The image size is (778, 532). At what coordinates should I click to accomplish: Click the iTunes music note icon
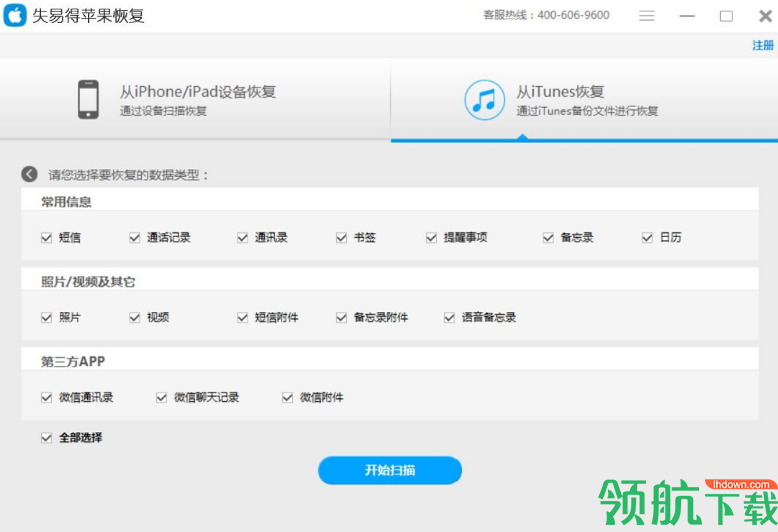484,100
